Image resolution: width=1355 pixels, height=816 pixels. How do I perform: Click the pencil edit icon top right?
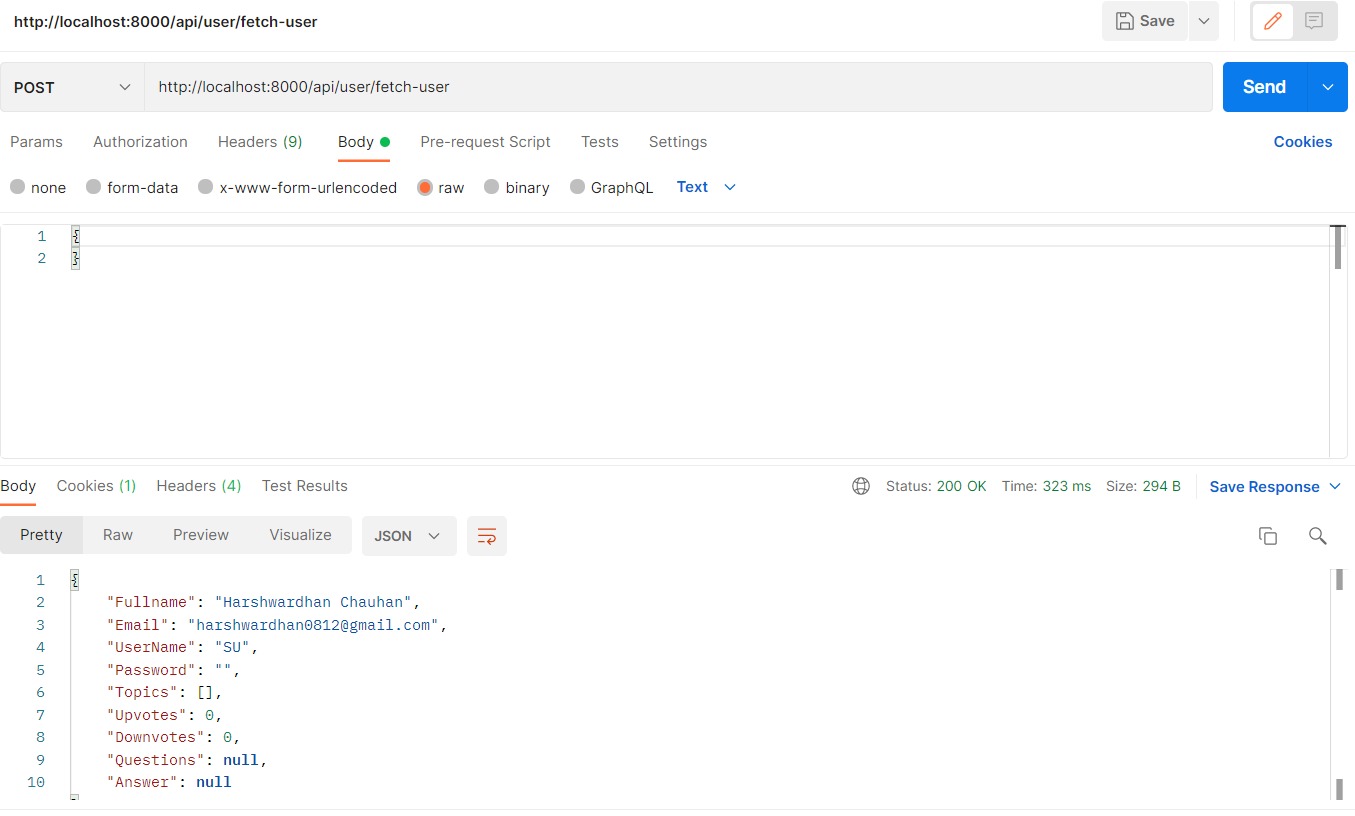(1272, 20)
